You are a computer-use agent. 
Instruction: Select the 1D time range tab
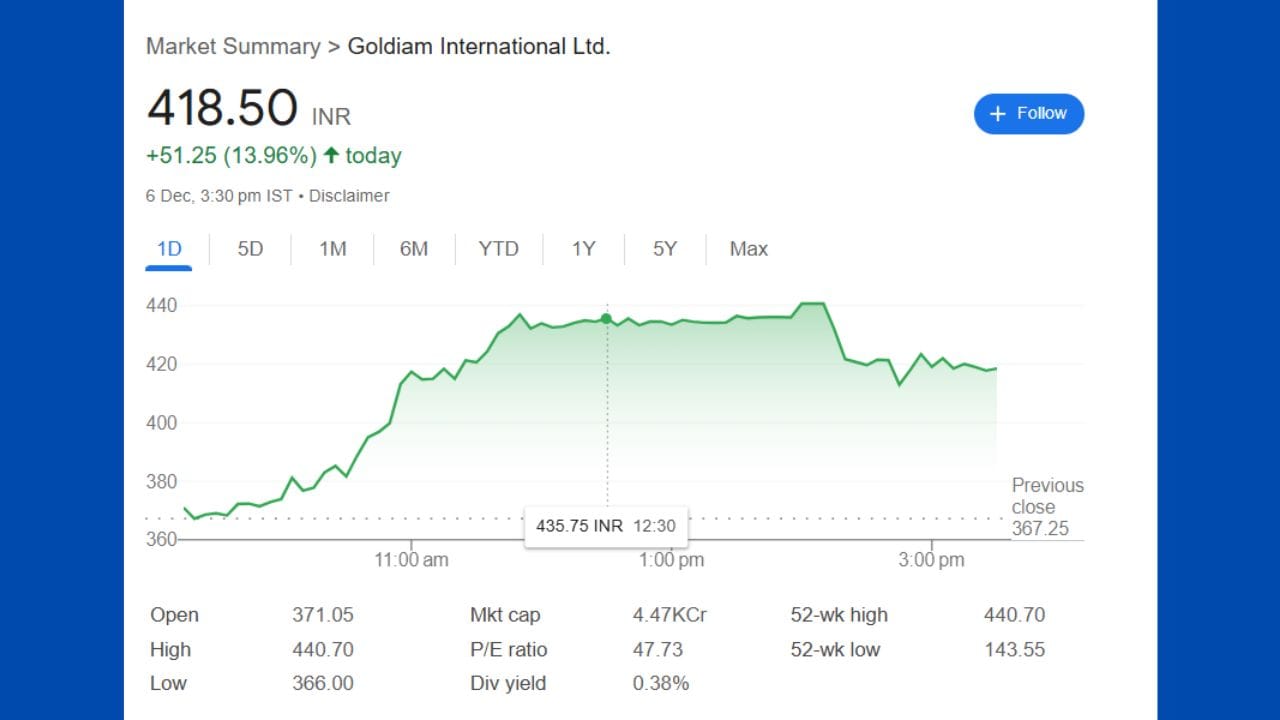click(x=169, y=249)
